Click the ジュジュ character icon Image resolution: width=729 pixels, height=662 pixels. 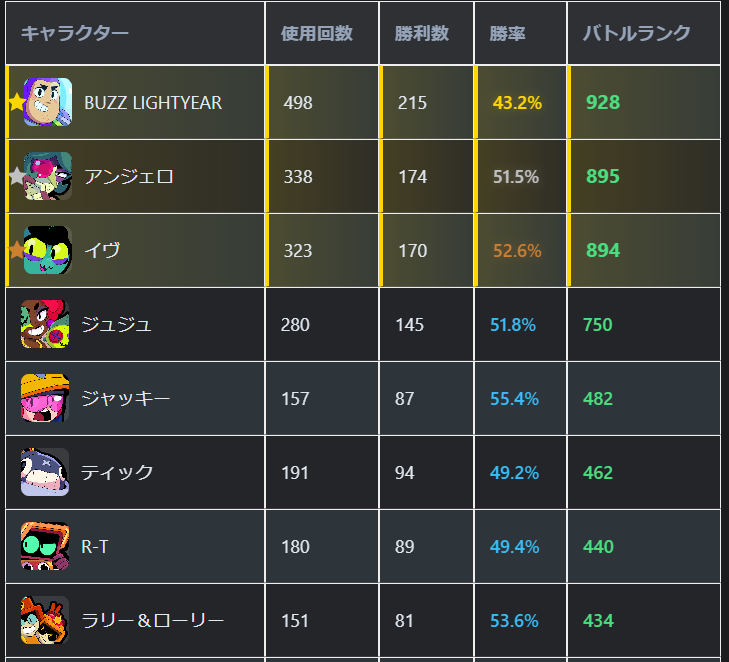coord(45,324)
